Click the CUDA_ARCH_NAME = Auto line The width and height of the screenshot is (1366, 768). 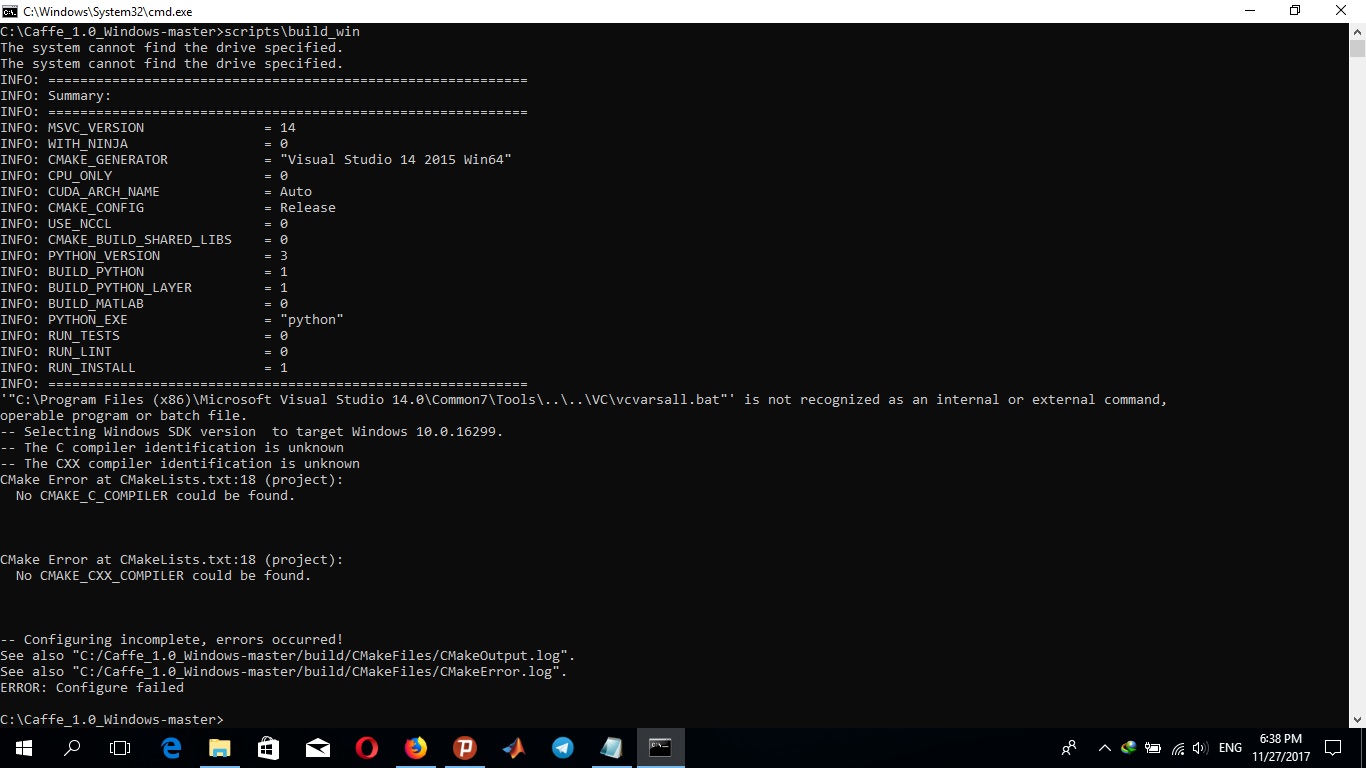pyautogui.click(x=156, y=192)
